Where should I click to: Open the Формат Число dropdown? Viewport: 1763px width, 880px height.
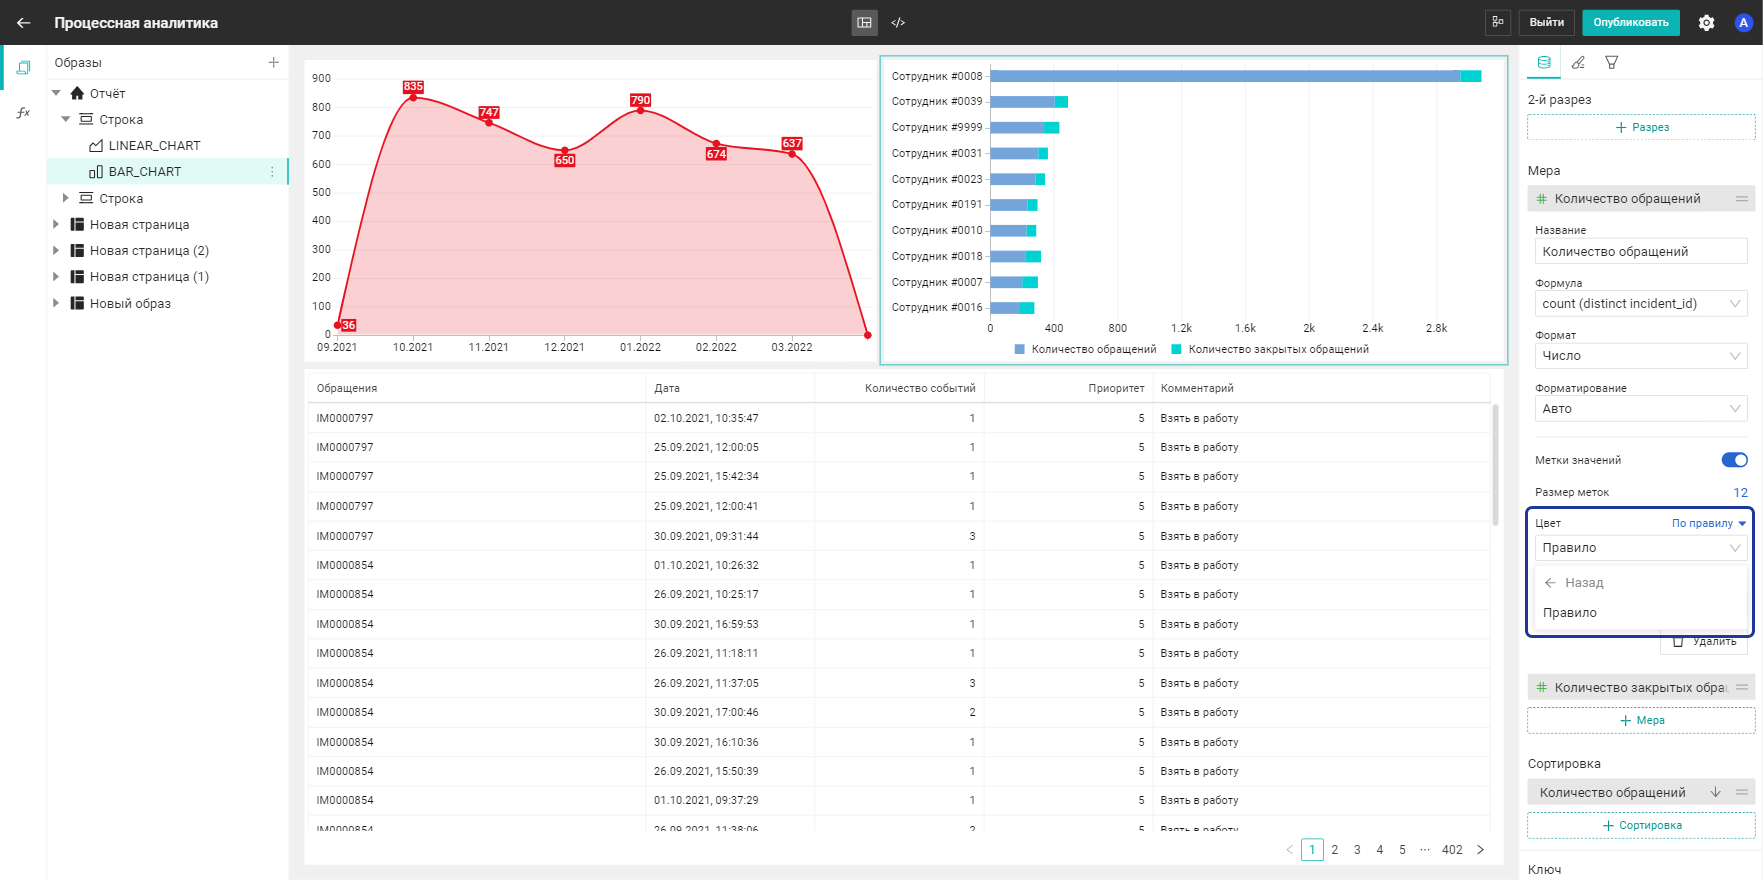point(1641,356)
